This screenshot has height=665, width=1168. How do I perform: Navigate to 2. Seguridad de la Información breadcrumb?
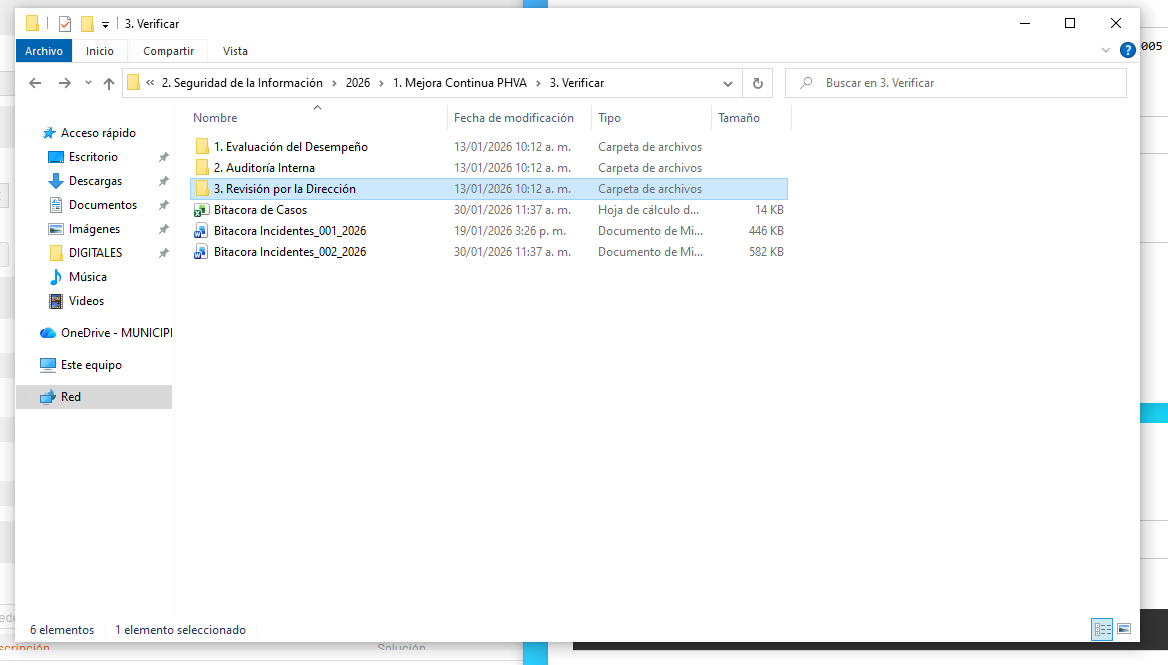tap(242, 83)
